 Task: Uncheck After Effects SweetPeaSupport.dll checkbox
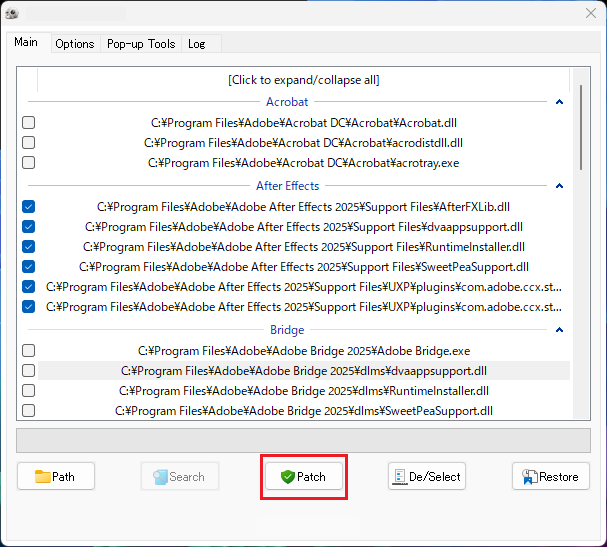point(29,267)
